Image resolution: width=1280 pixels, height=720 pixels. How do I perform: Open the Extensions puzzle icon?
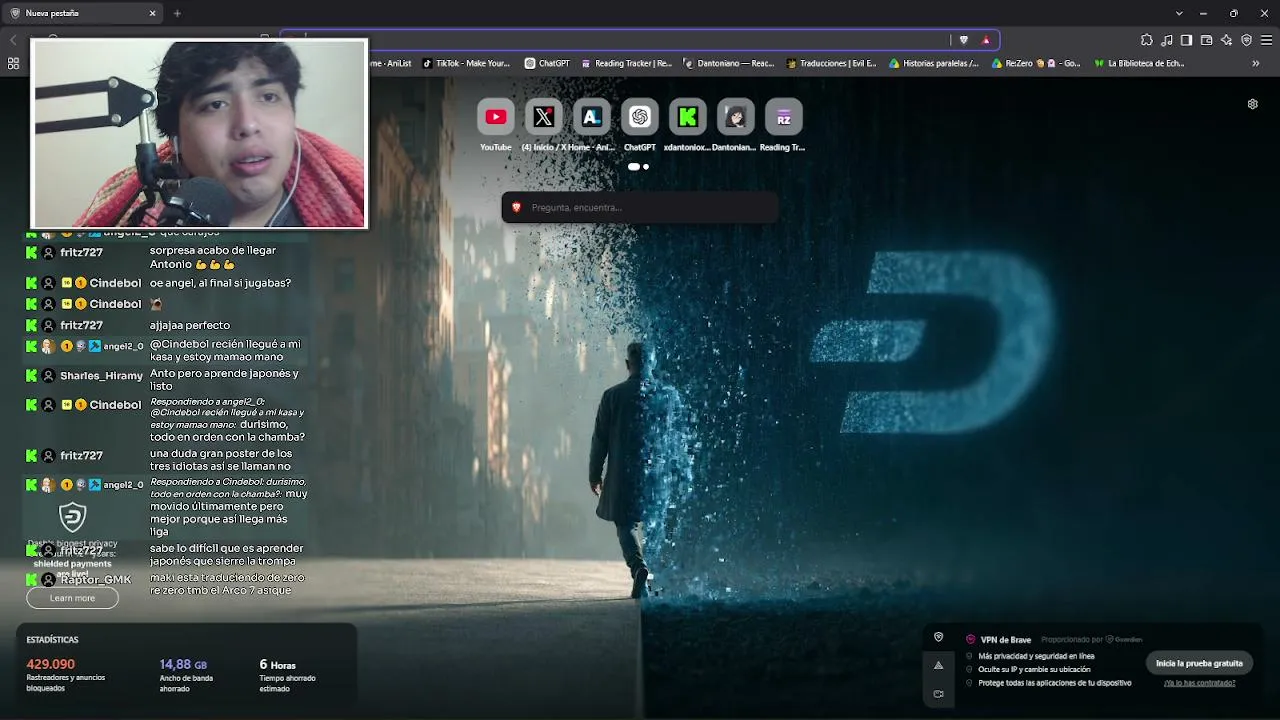pyautogui.click(x=1146, y=40)
